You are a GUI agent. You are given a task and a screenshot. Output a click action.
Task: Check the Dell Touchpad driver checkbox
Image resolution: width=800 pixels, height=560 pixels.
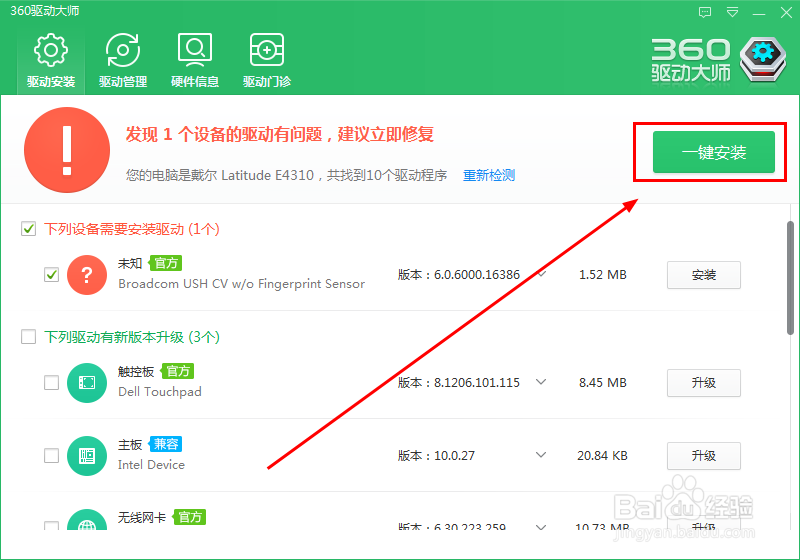[52, 383]
